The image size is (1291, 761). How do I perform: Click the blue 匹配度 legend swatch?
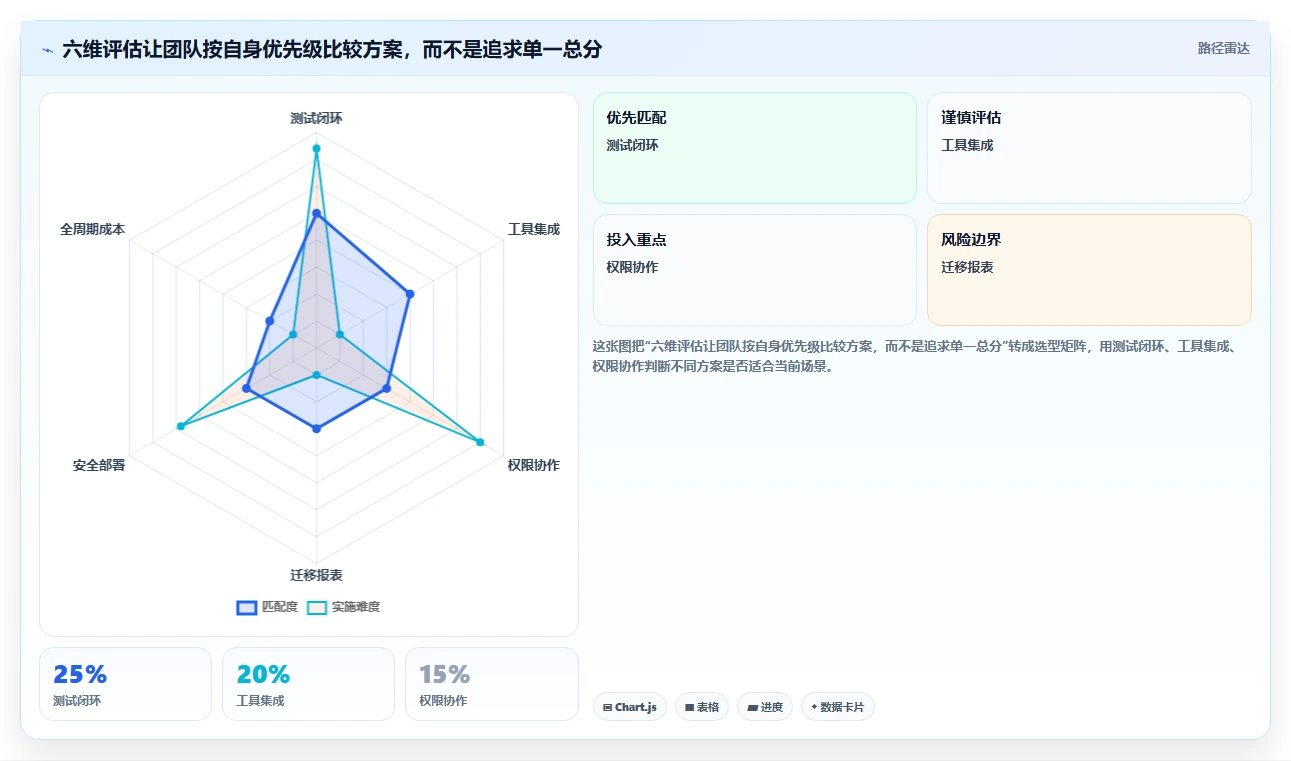coord(247,607)
